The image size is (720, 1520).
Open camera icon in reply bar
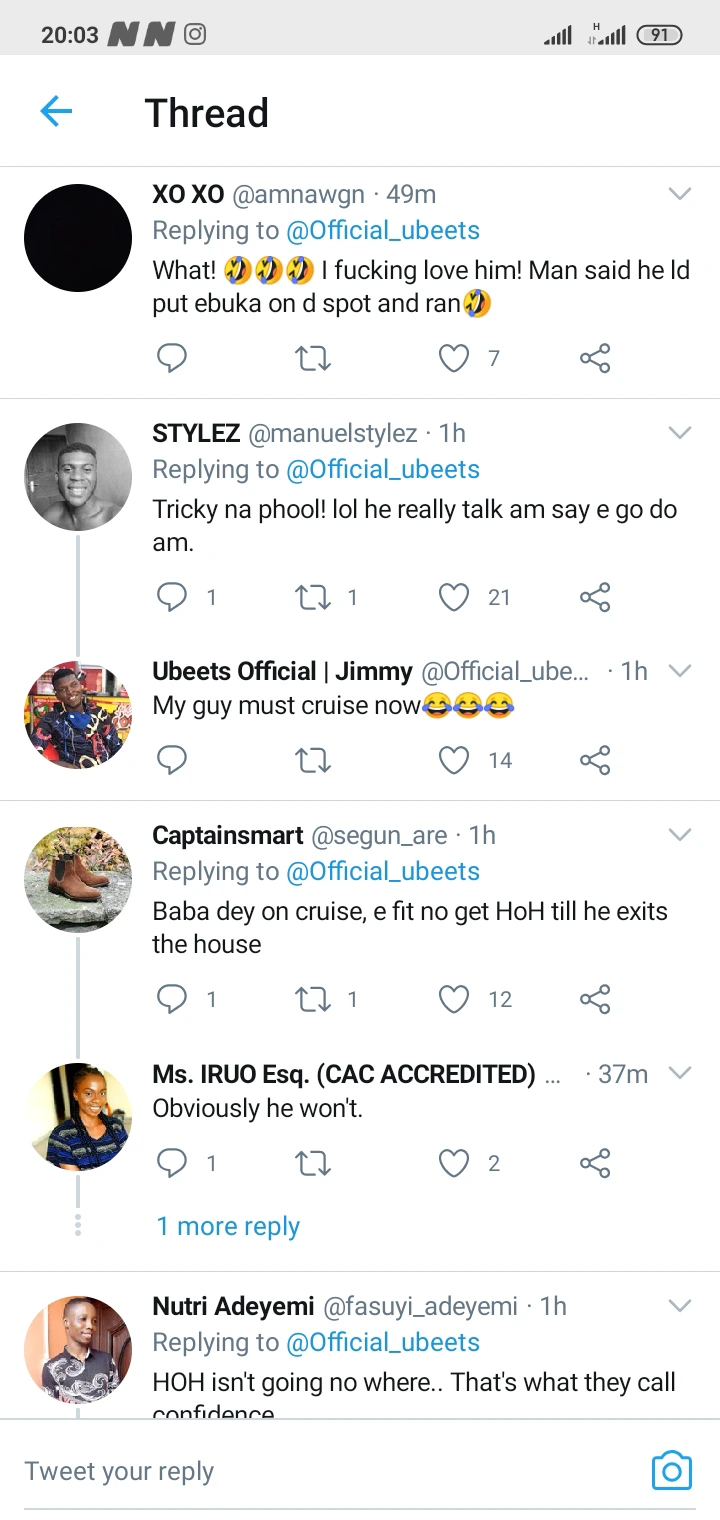point(671,1471)
